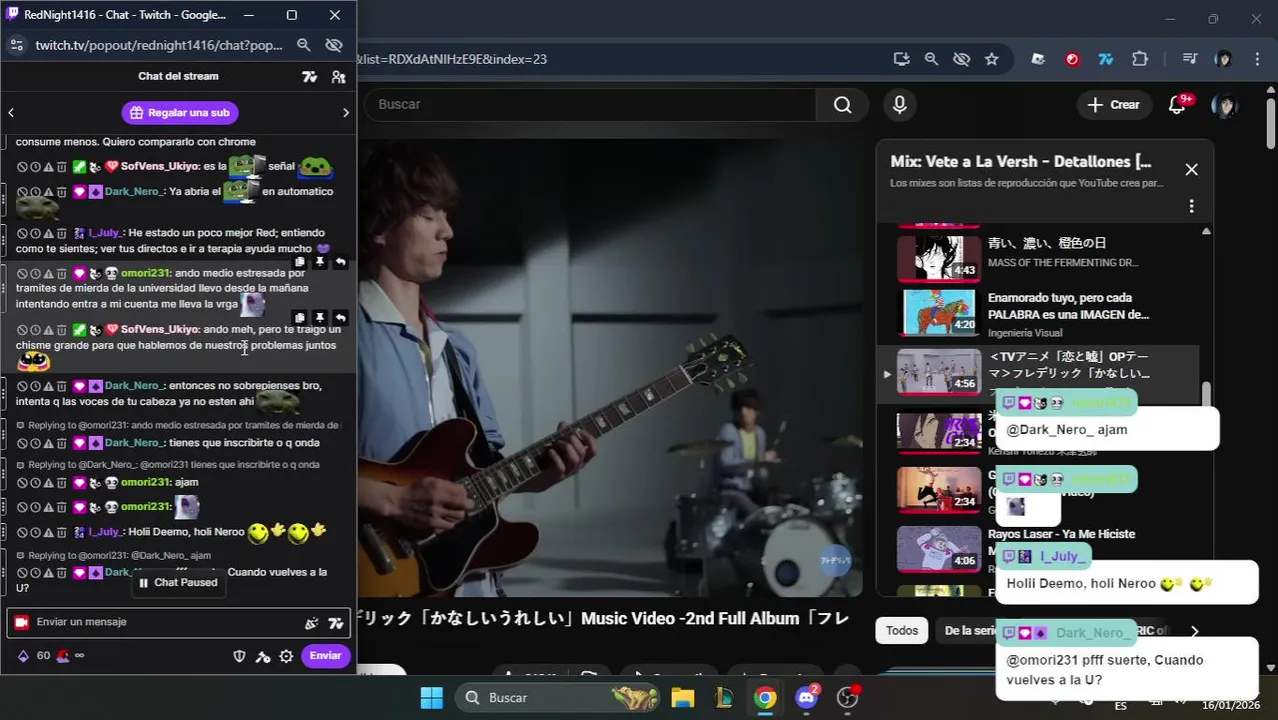This screenshot has height=720, width=1278.
Task: Reply to omori231's 'ando medio estresada' message
Action: 340,262
